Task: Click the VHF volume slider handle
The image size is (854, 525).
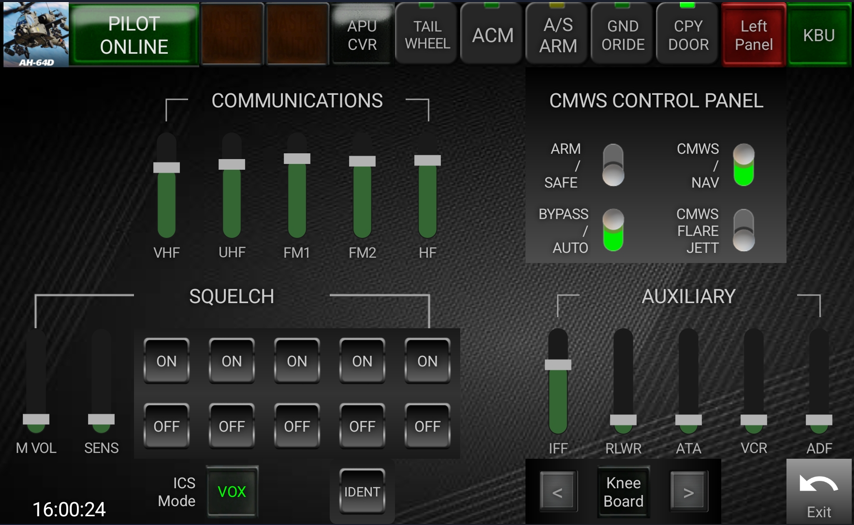Action: pos(166,168)
